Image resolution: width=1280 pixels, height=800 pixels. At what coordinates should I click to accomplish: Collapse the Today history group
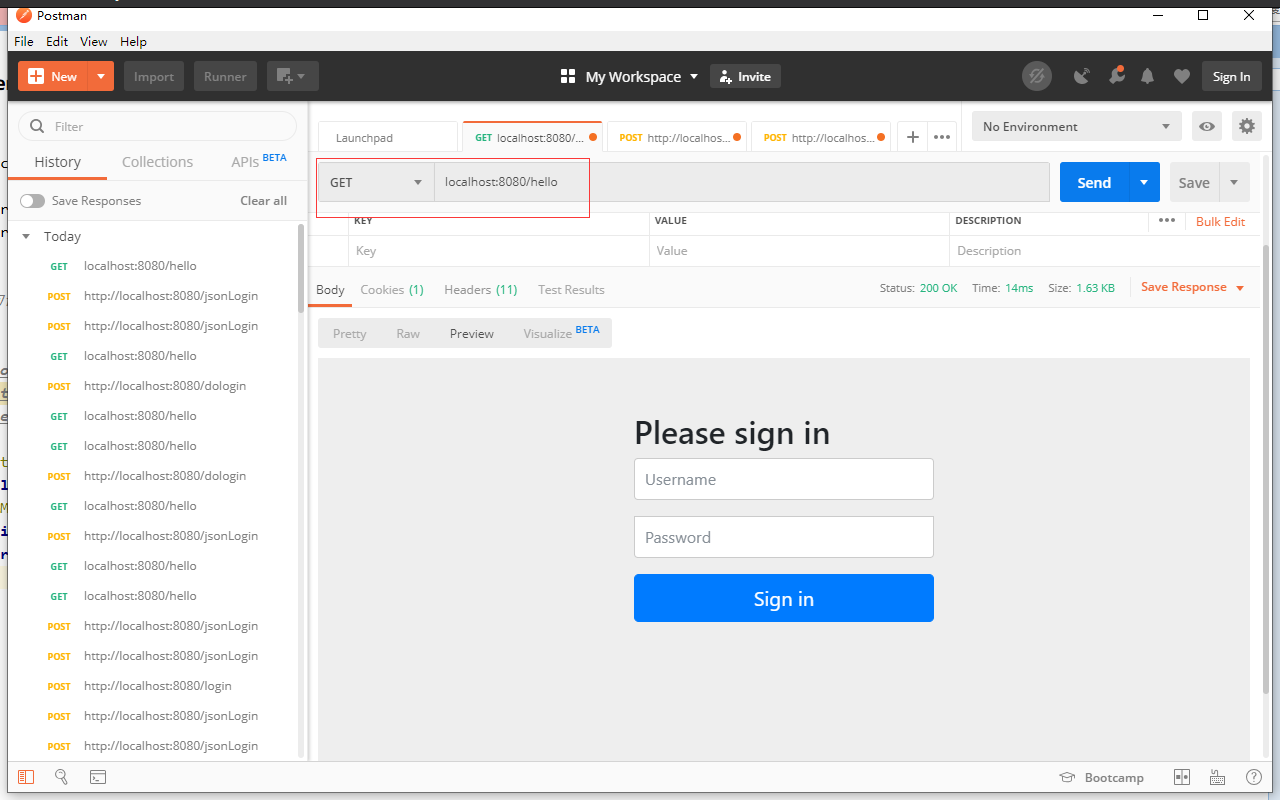pyautogui.click(x=27, y=237)
